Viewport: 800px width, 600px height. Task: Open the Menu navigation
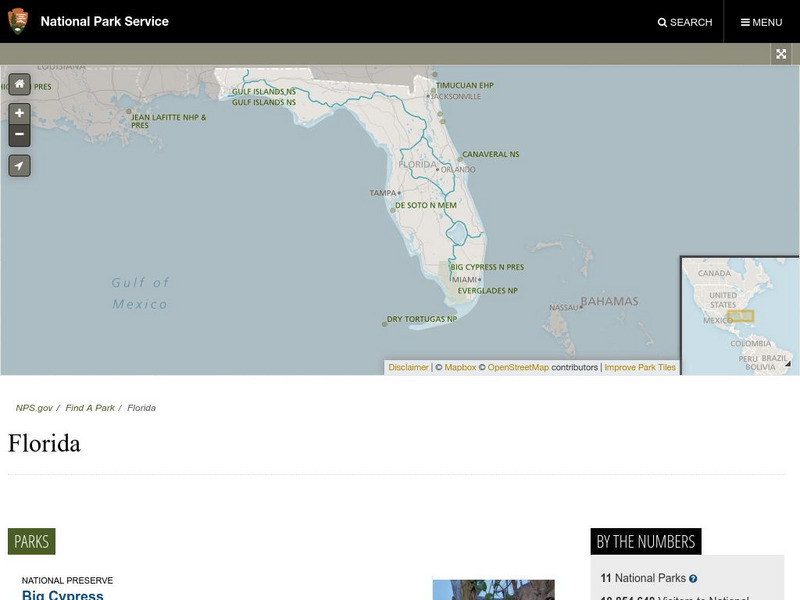[x=761, y=22]
